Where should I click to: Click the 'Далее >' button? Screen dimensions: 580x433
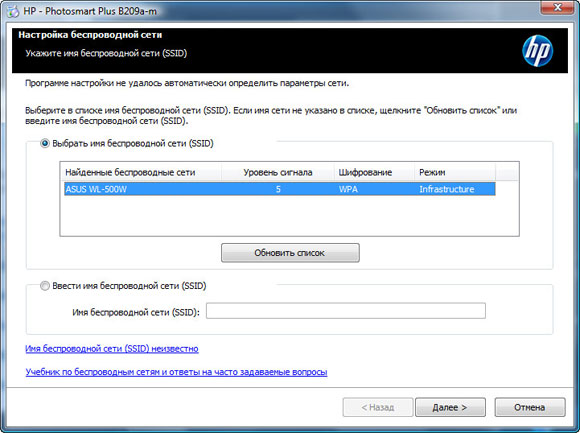click(x=450, y=407)
